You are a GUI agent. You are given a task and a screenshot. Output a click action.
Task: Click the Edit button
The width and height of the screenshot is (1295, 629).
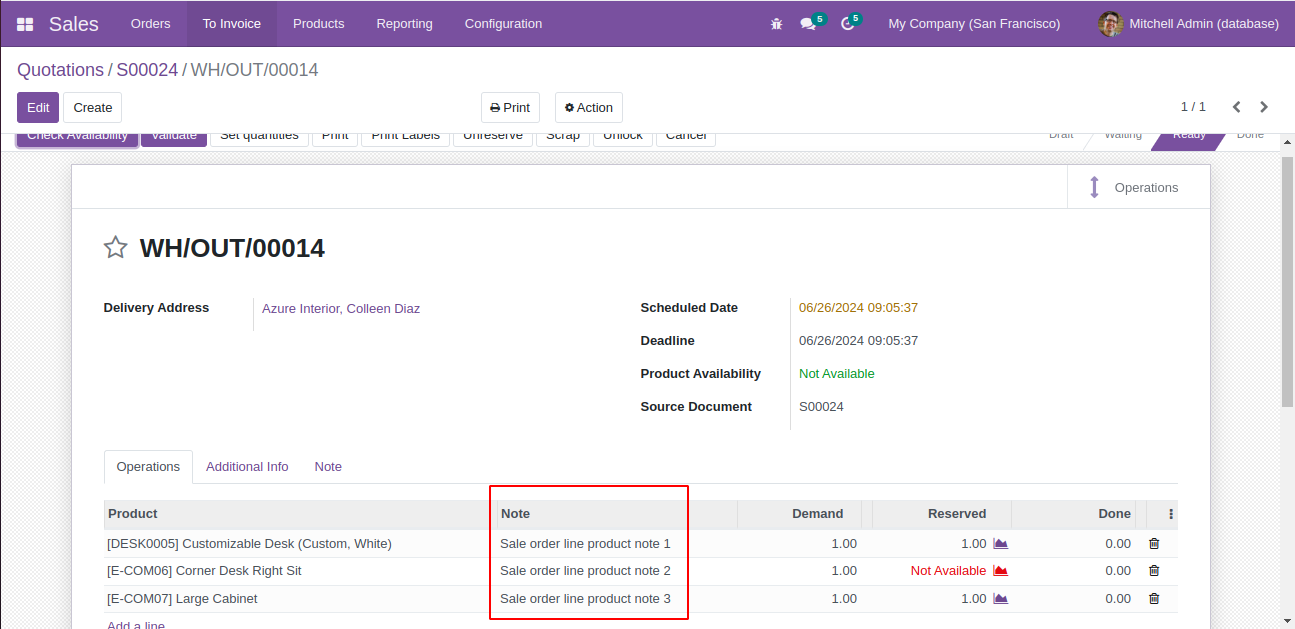pos(38,108)
